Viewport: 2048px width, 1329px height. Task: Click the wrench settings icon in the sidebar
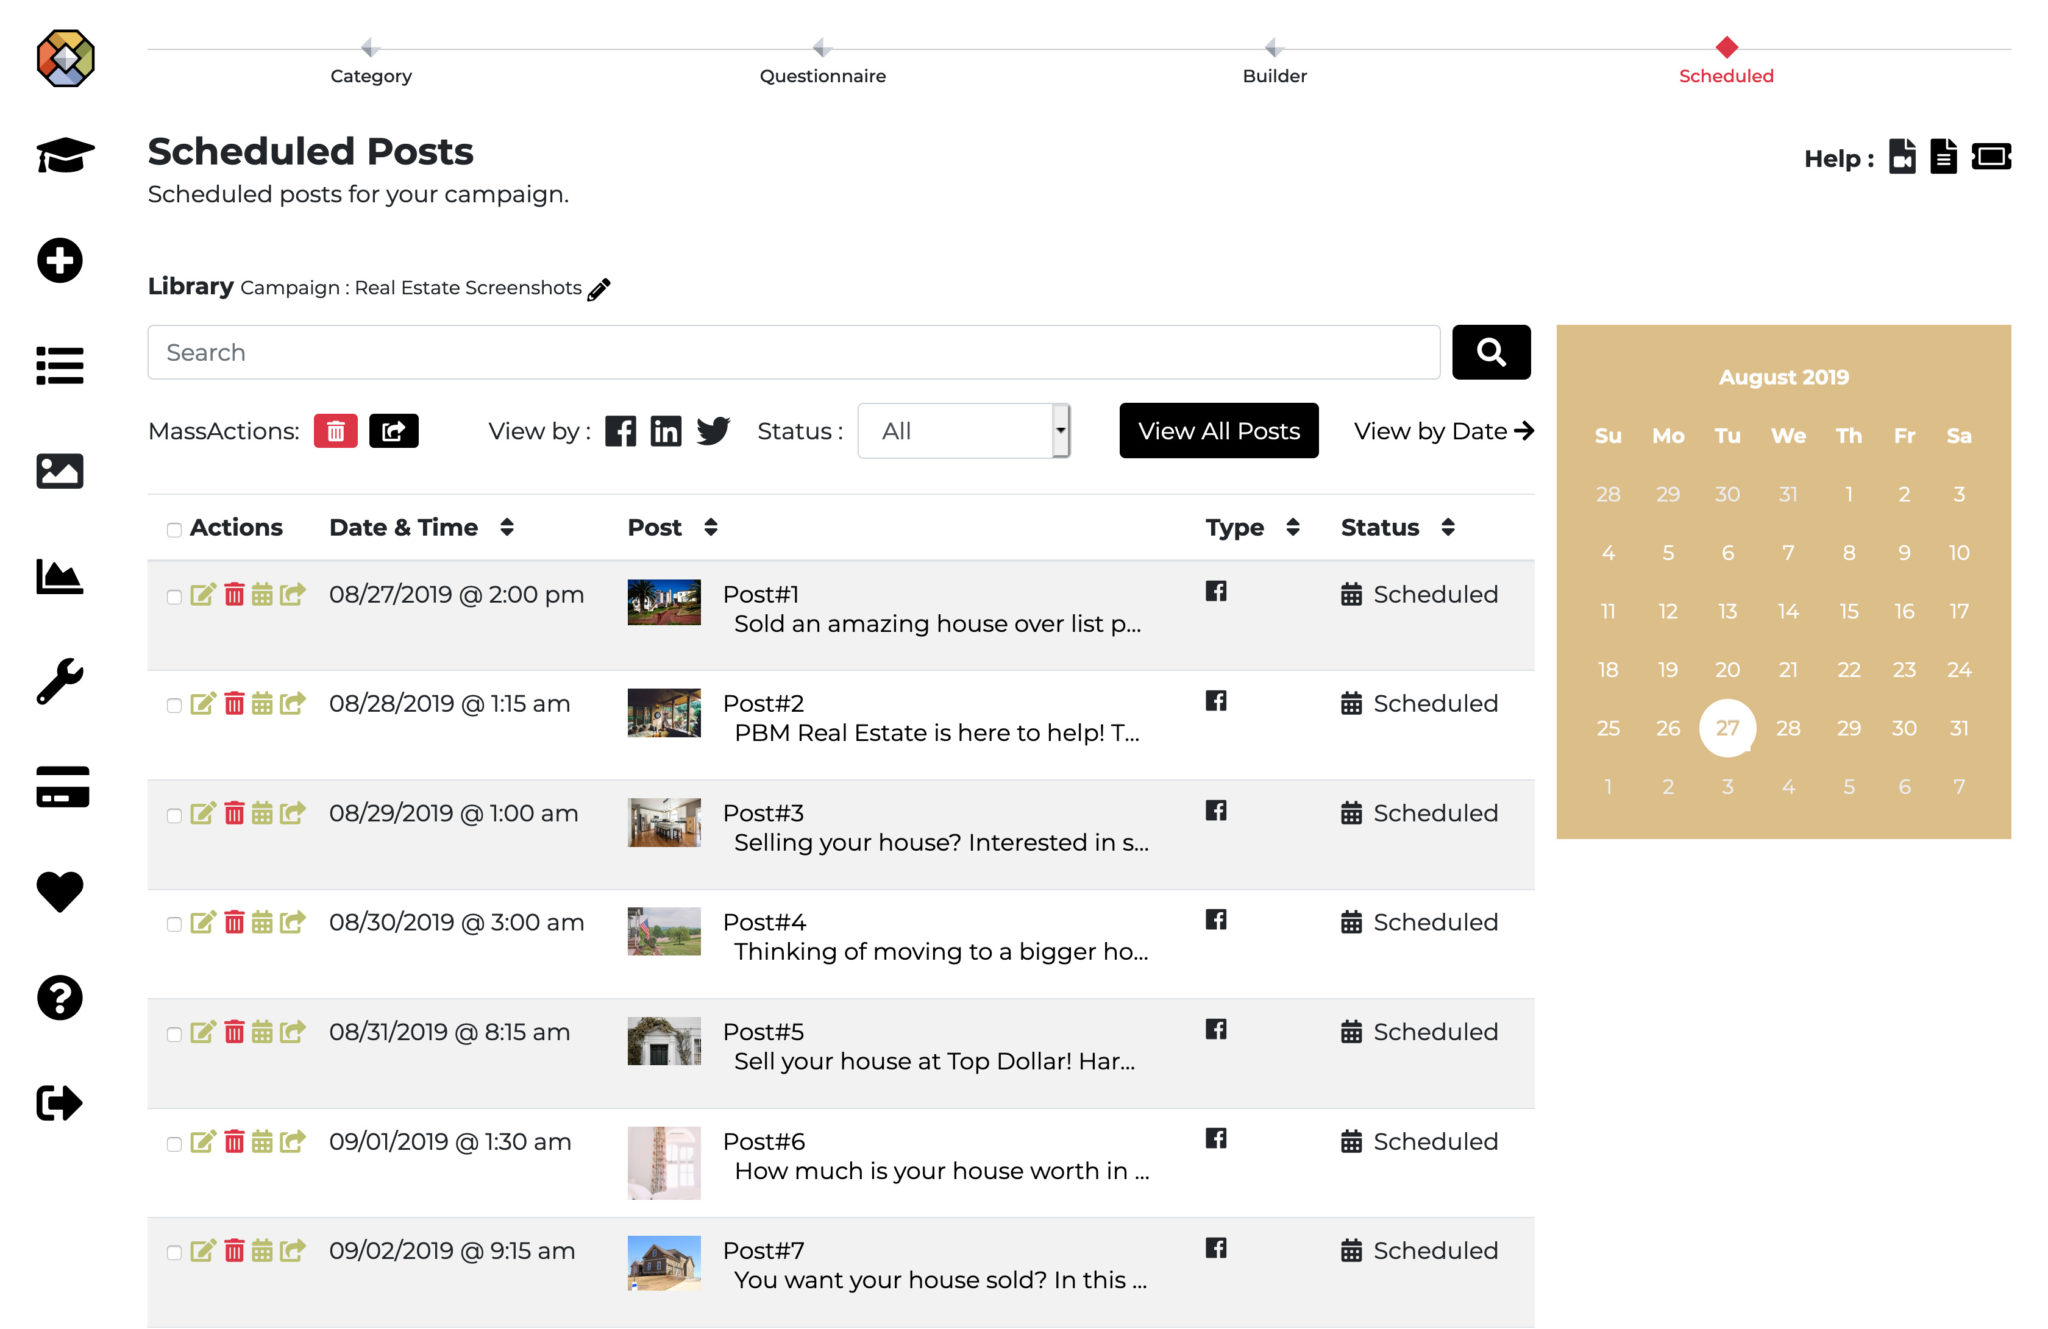click(x=60, y=682)
